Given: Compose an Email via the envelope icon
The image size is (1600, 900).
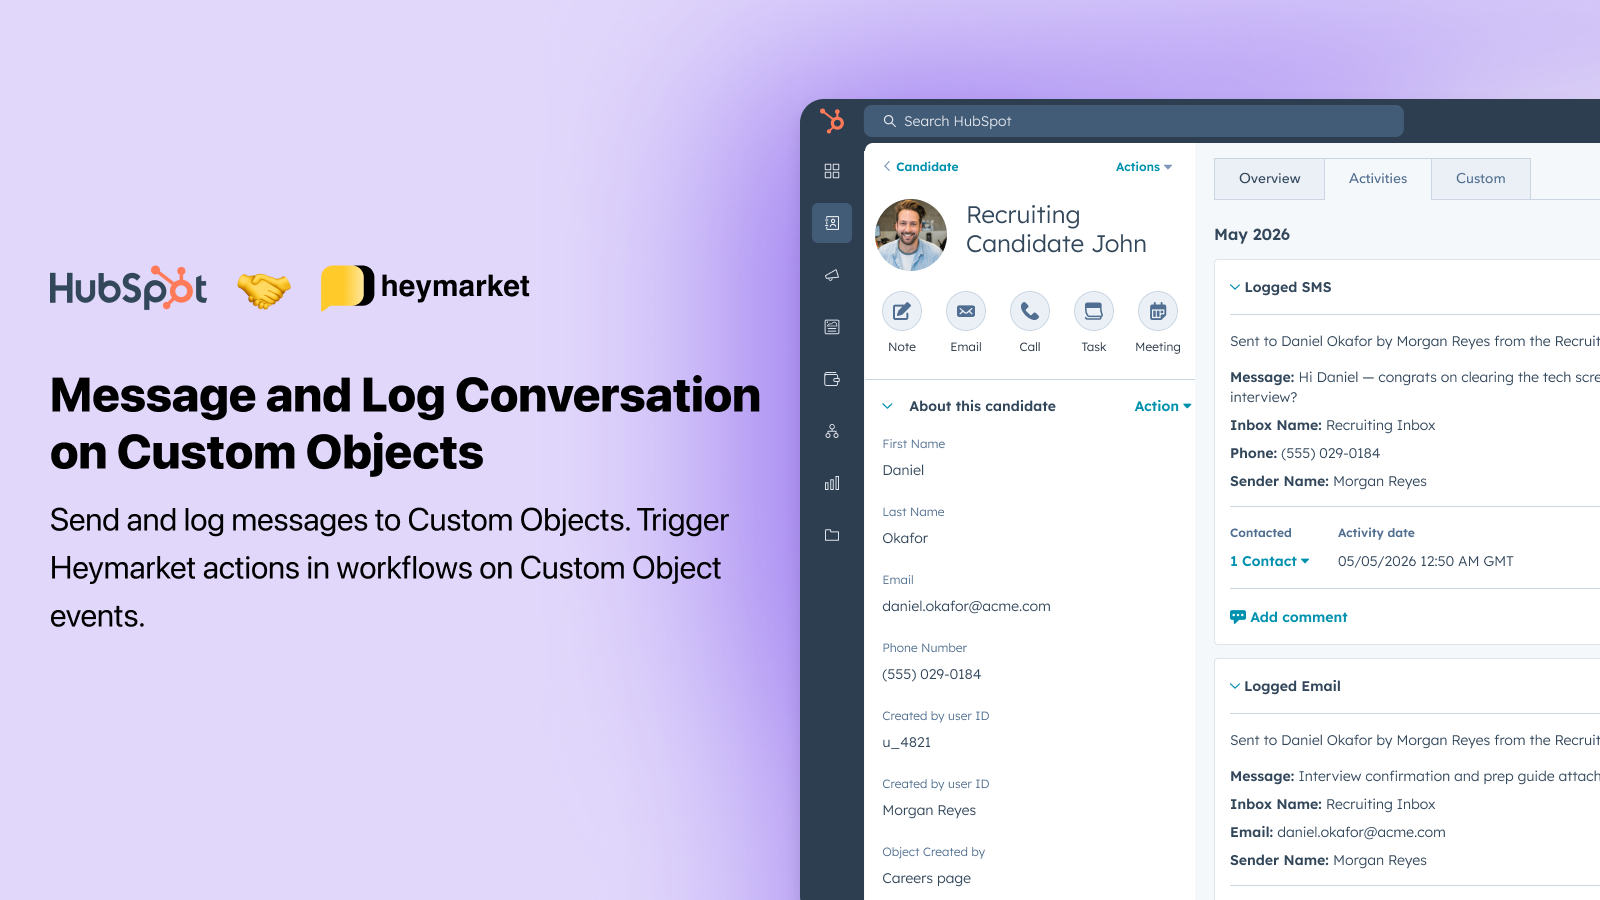Looking at the screenshot, I should coord(966,311).
